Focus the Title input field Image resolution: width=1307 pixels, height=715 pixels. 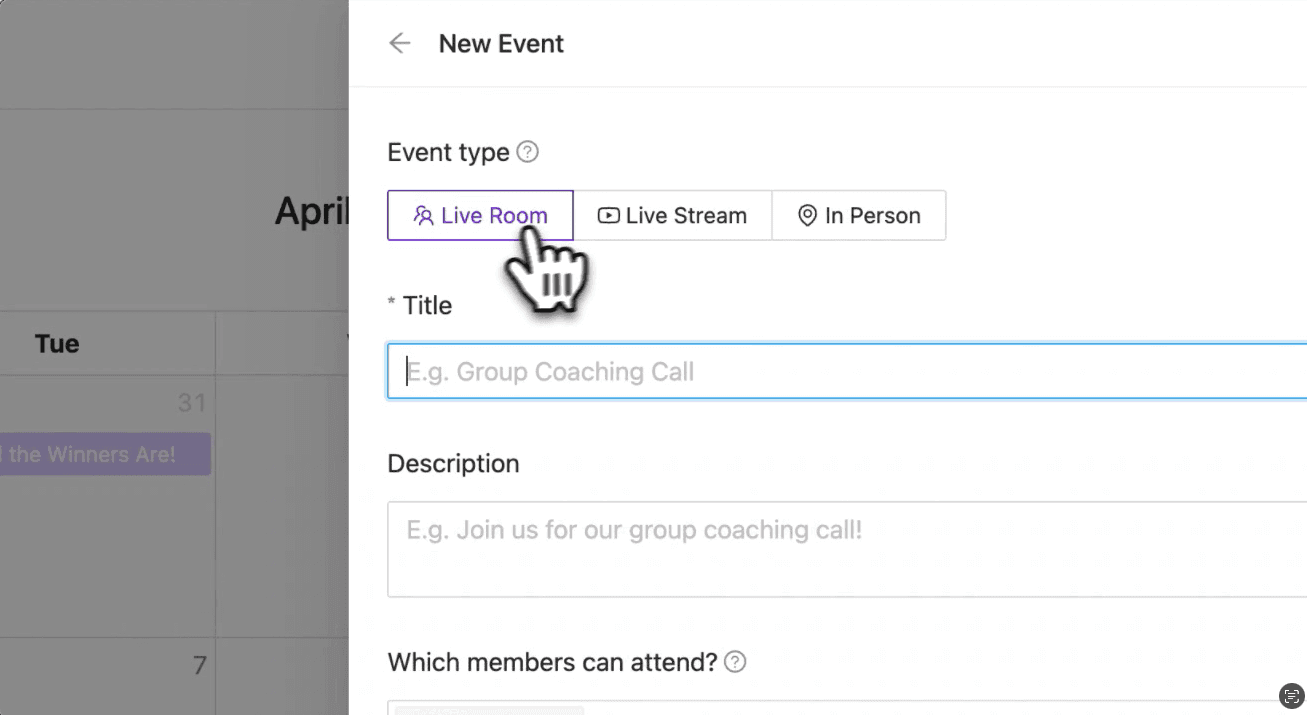(847, 372)
